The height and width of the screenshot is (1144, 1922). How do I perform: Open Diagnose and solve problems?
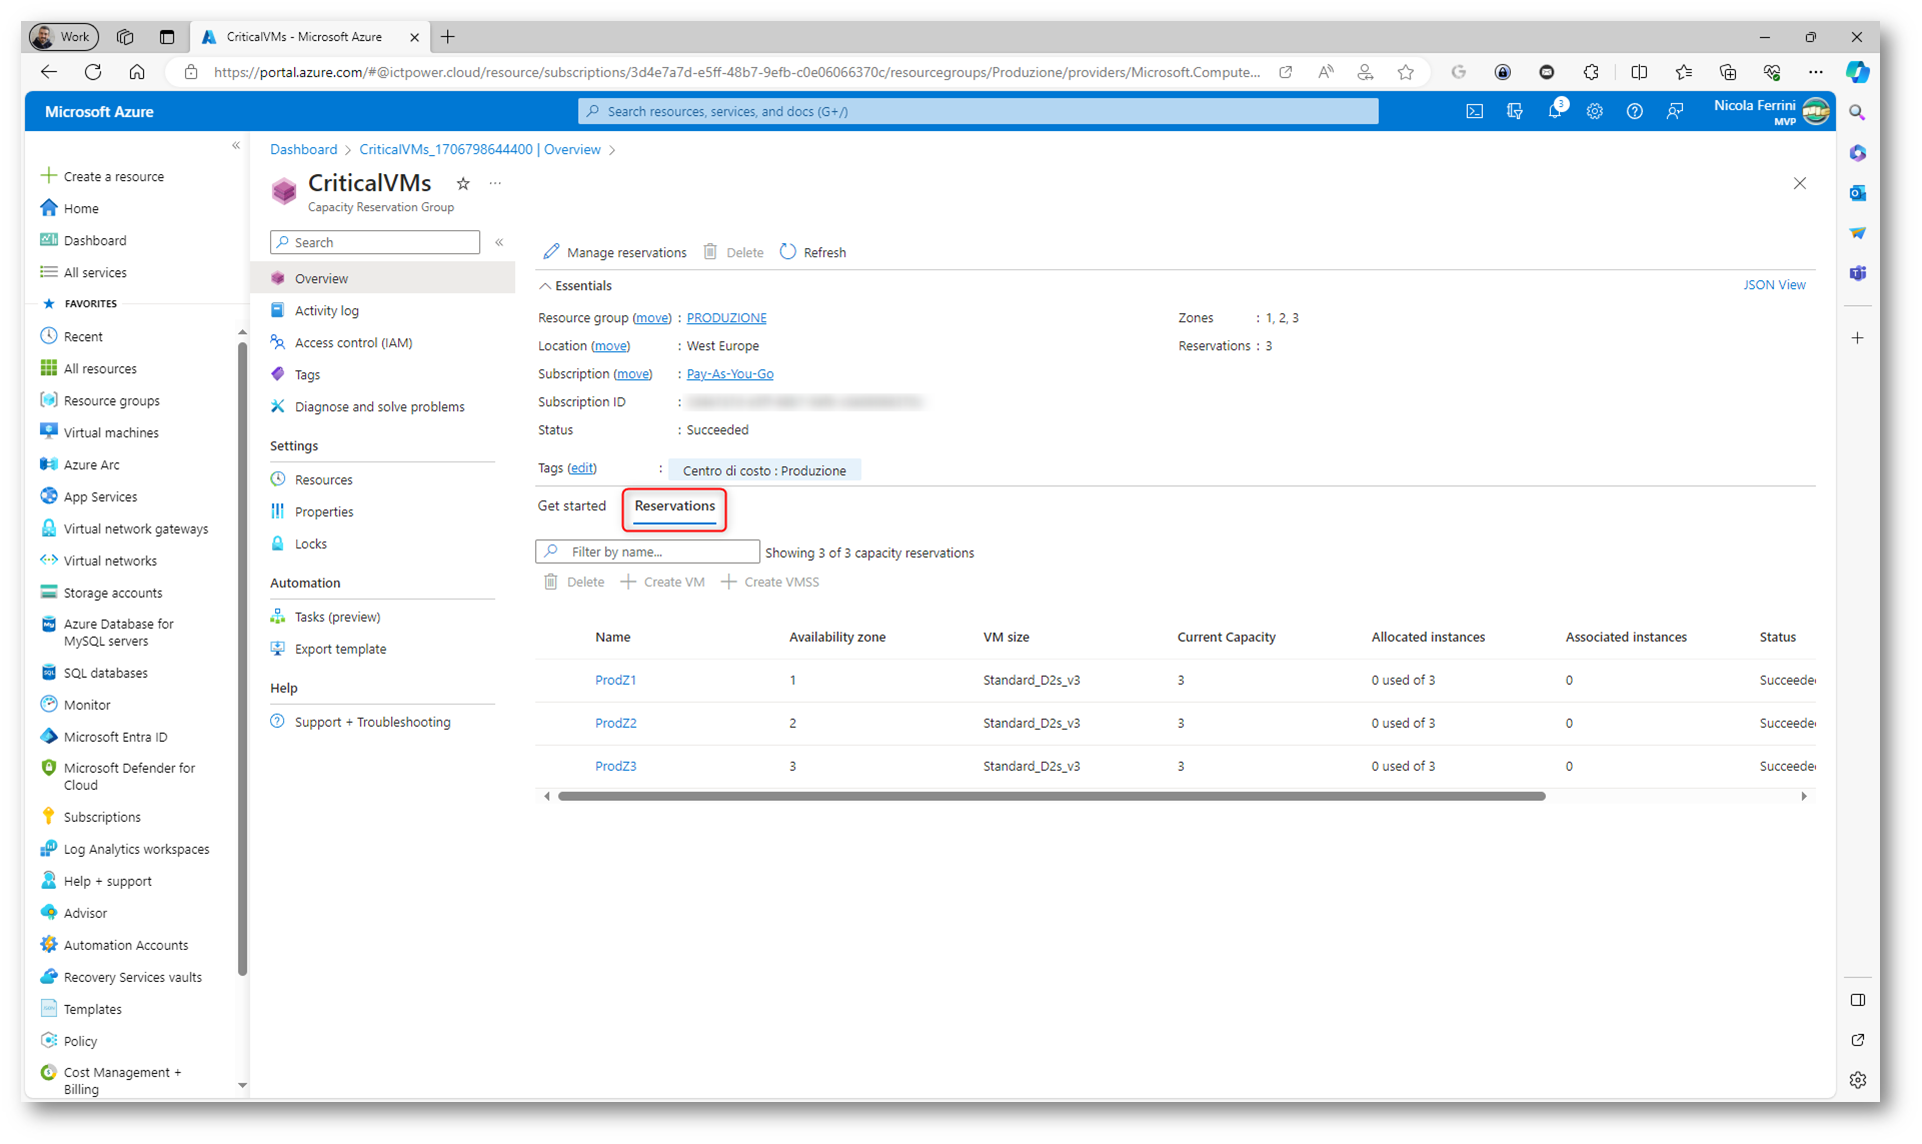tap(379, 407)
